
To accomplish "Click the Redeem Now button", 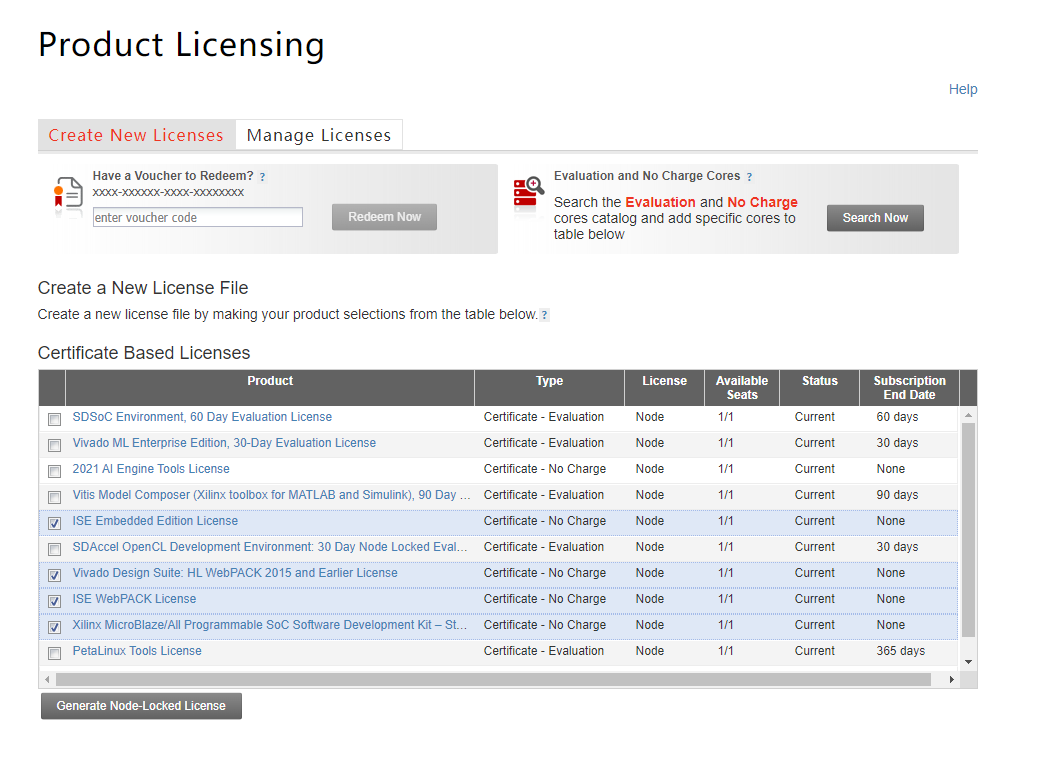I will [x=384, y=216].
